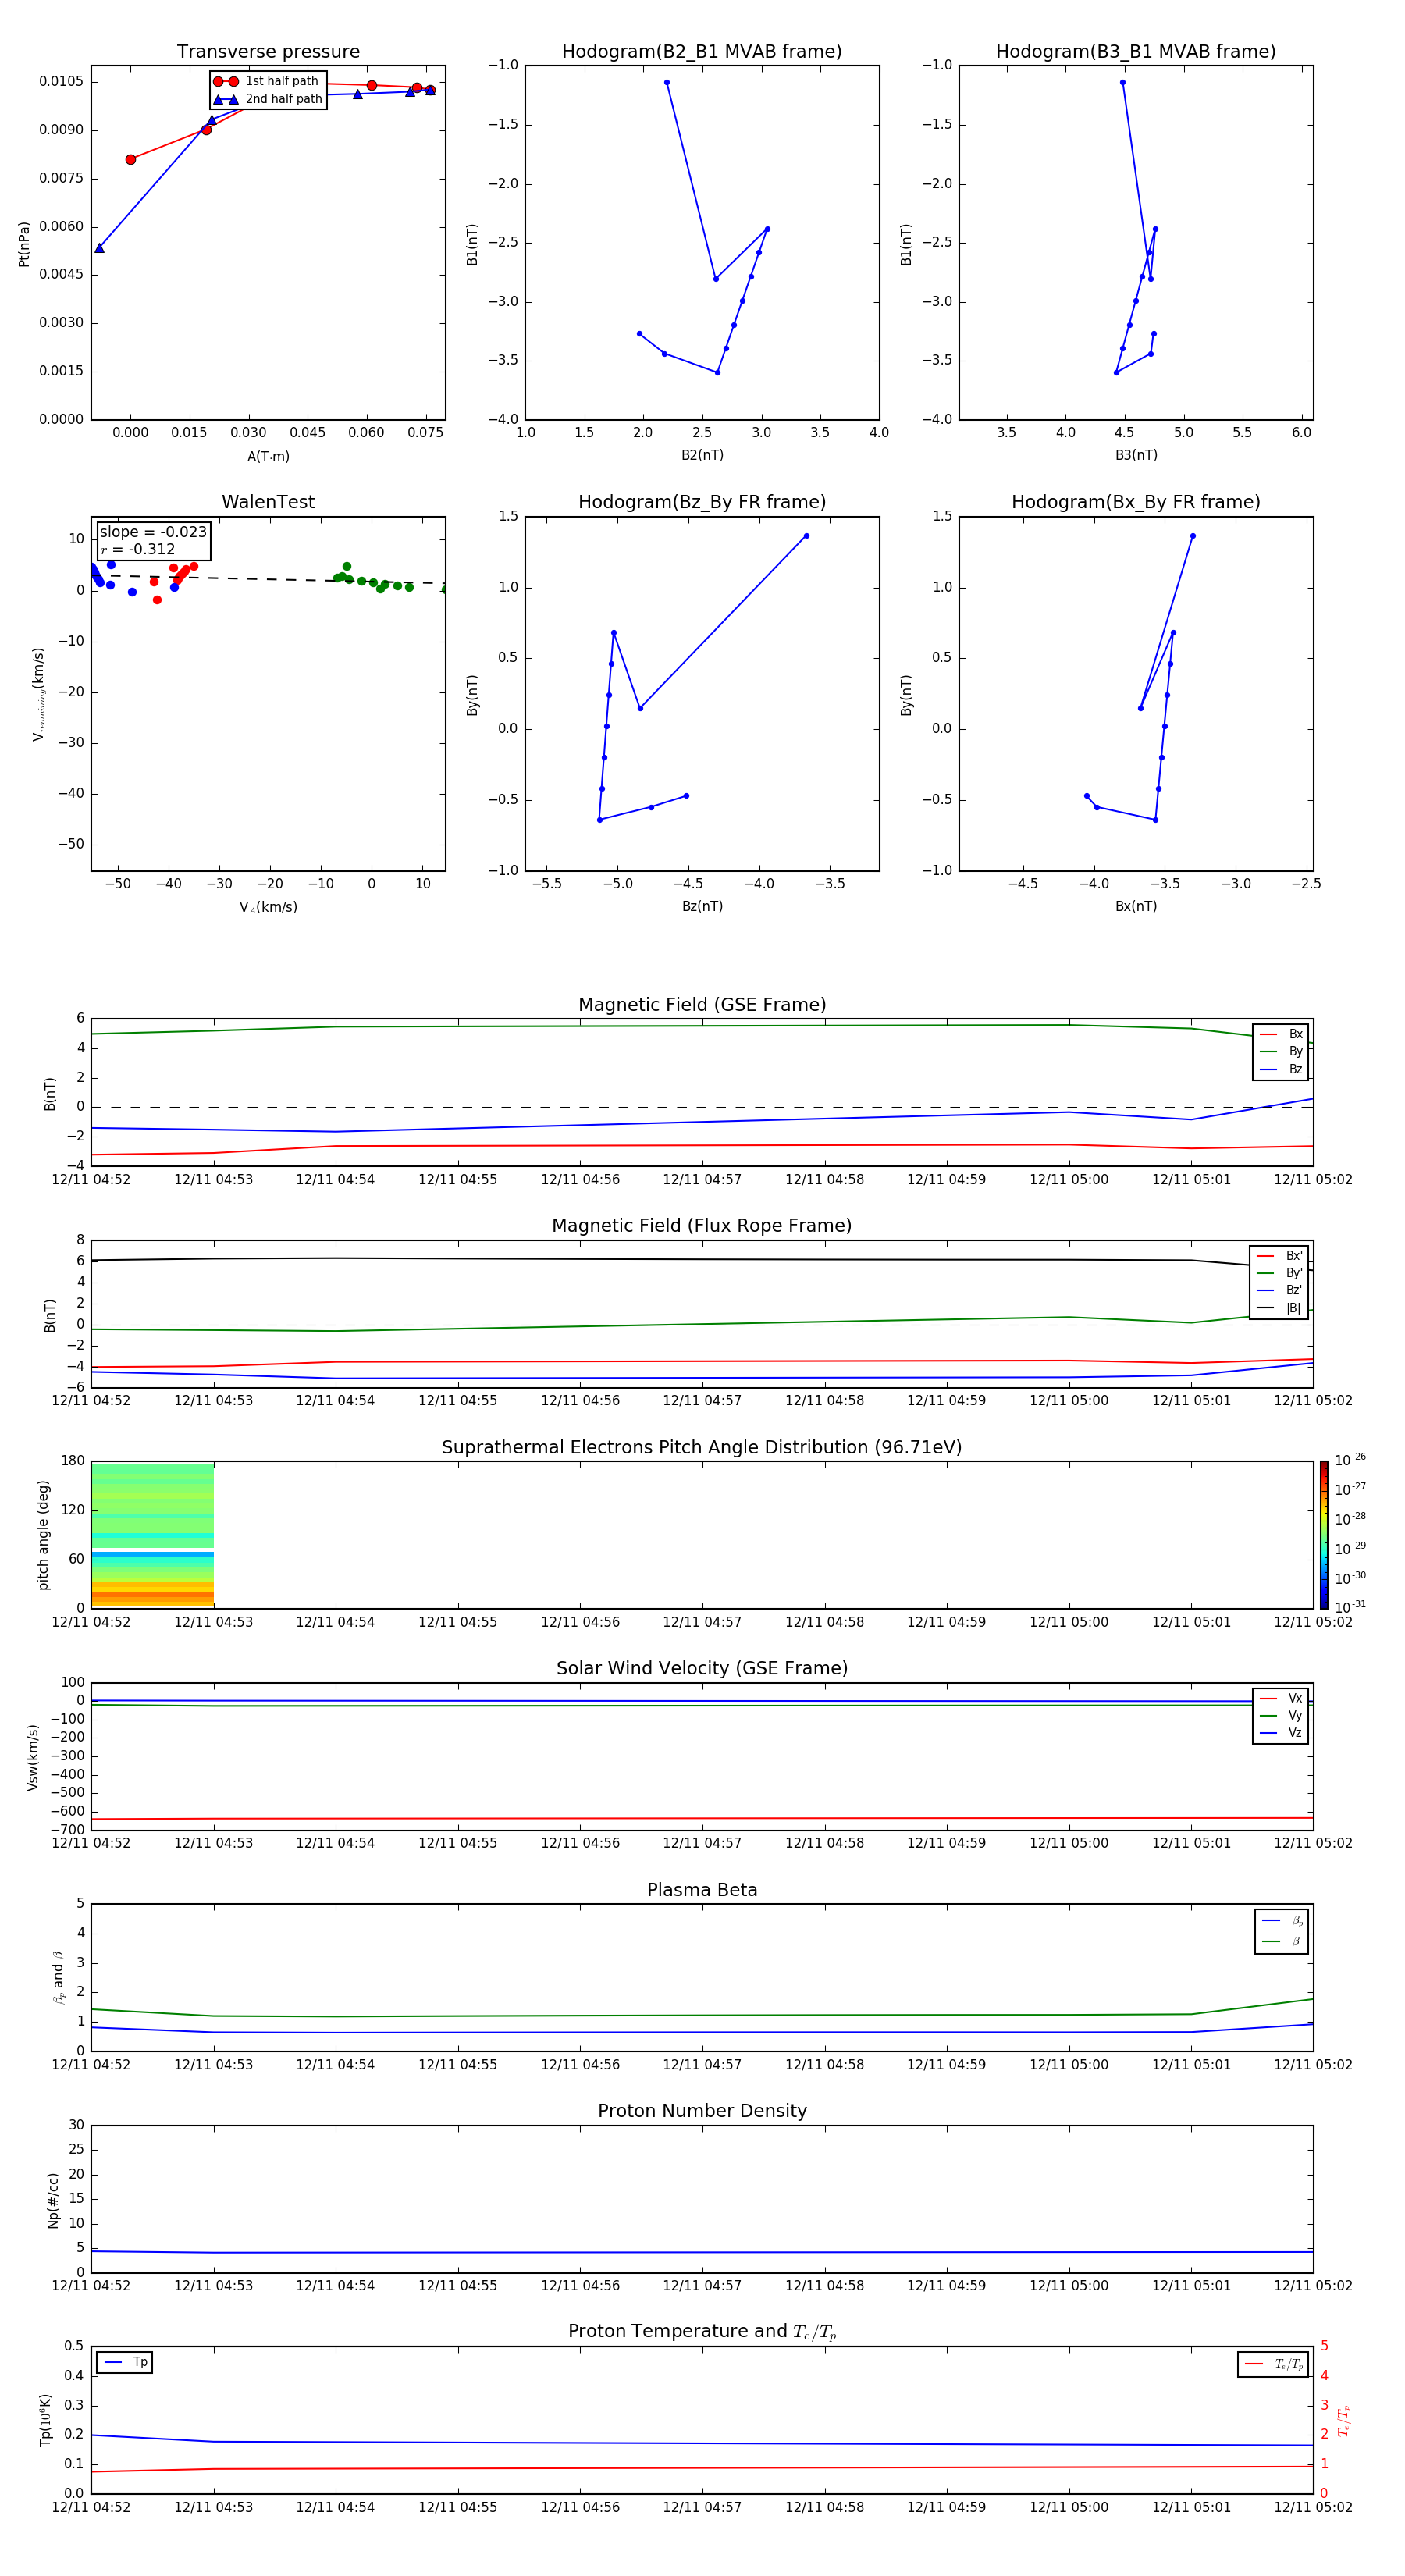
Task: Click '12/11 04:57' tick under GSE magnetic field
Action: [x=702, y=1180]
